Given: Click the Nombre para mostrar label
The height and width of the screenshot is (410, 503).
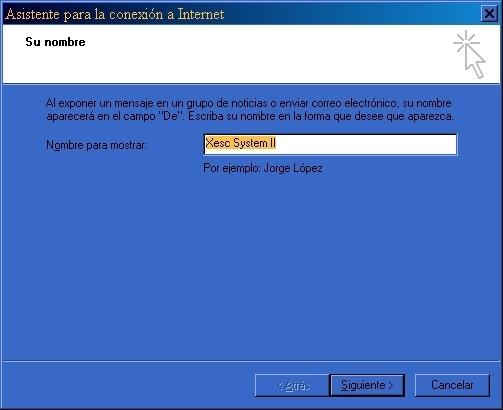Looking at the screenshot, I should tap(95, 145).
